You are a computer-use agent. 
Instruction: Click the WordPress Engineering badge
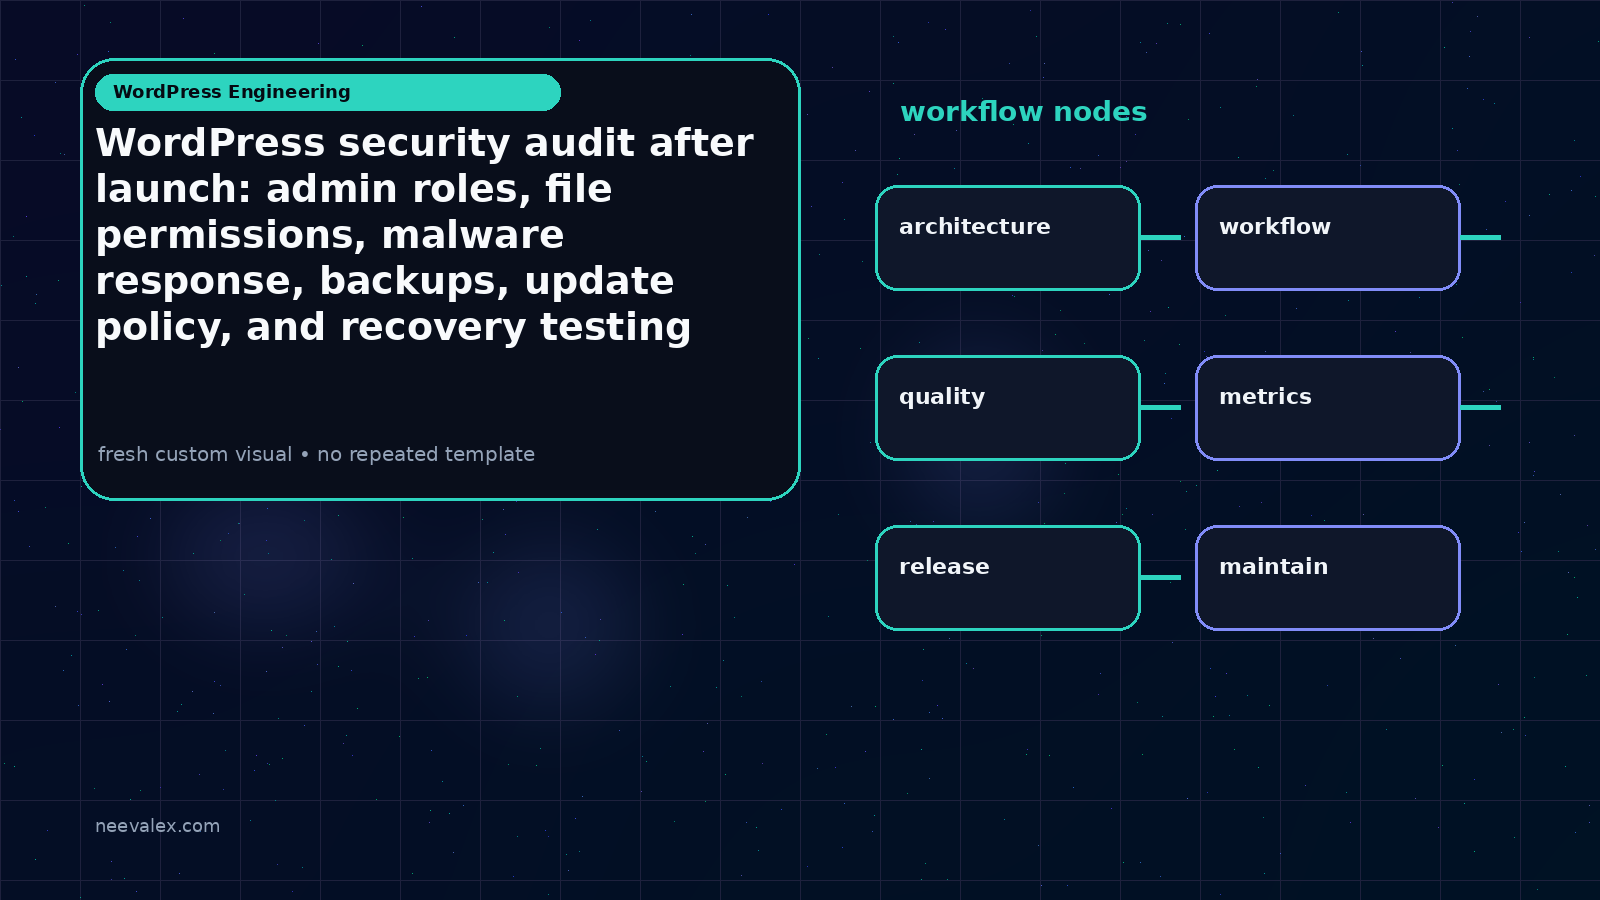coord(328,92)
